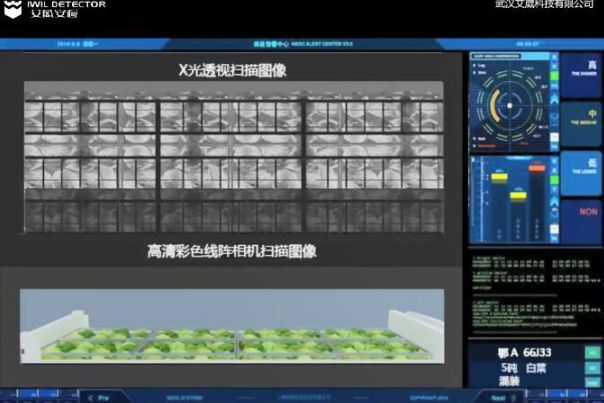Click the log text console panel
Screen dimensions: 604x403
pos(513,298)
